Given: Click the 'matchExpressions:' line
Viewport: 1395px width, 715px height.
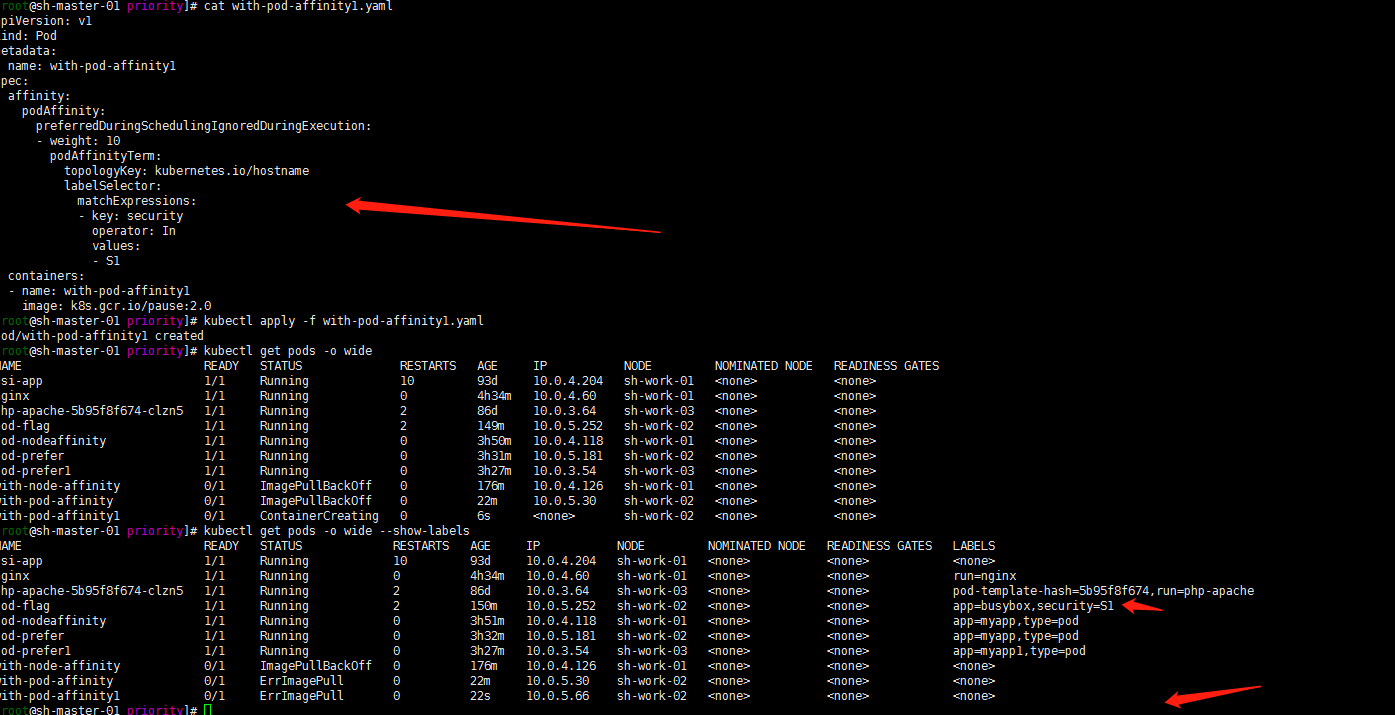Looking at the screenshot, I should (x=137, y=201).
